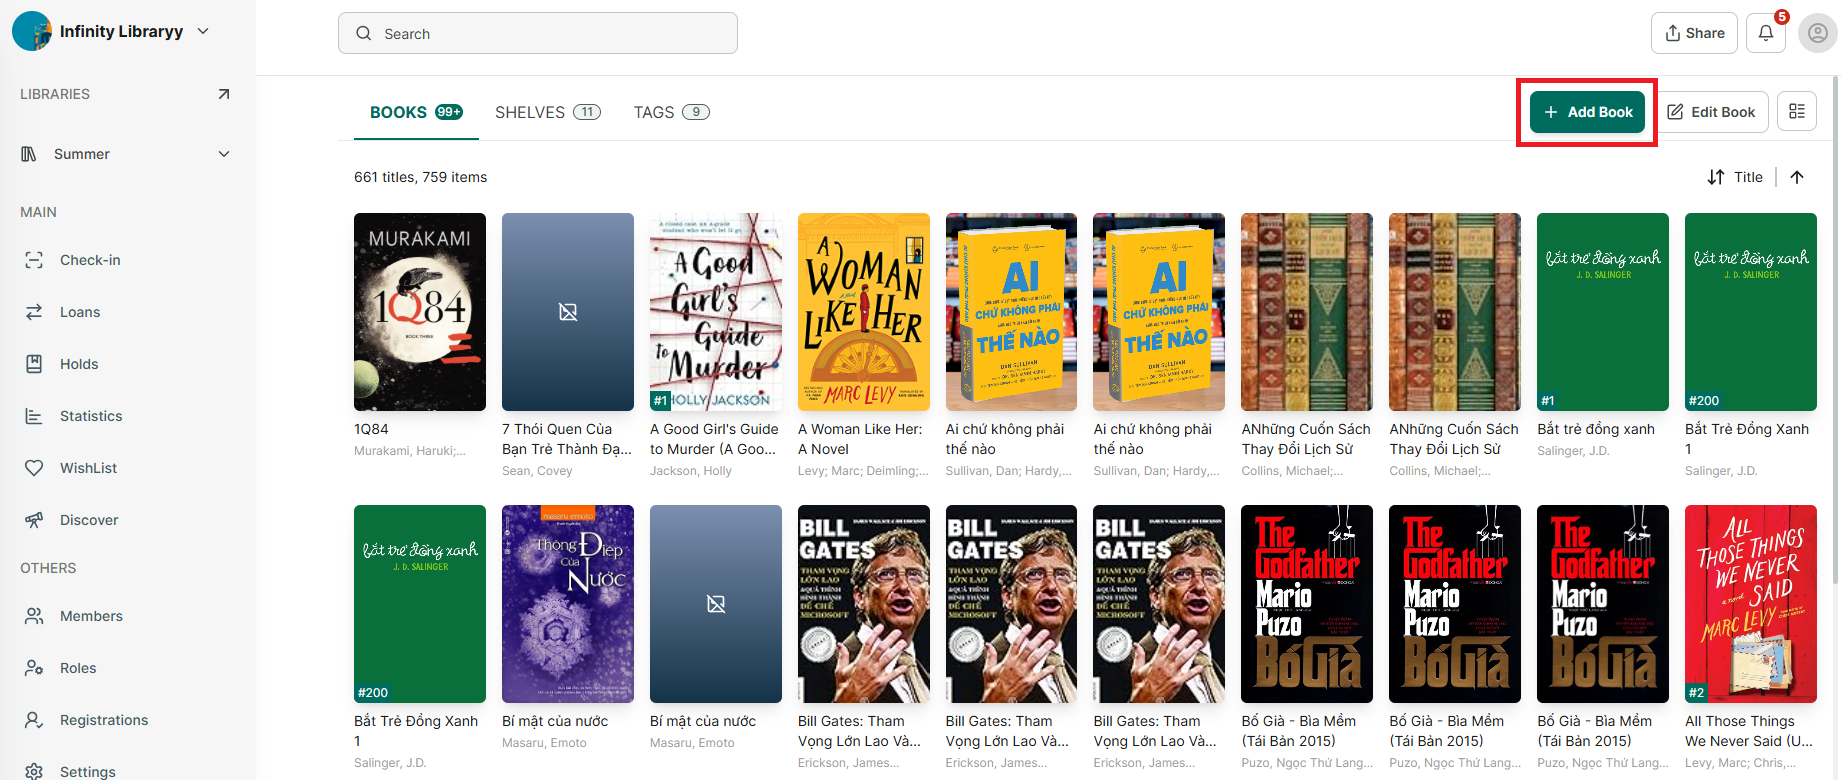The image size is (1841, 780).
Task: Switch to the TAGS tab
Action: pos(672,112)
